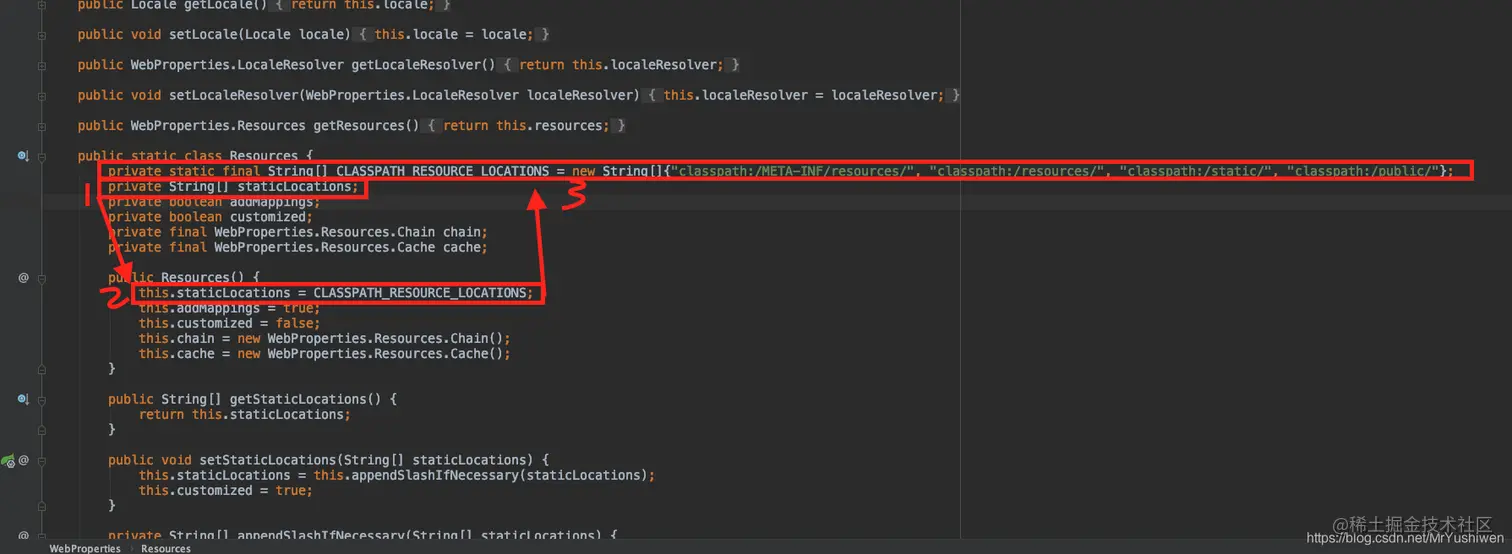The image size is (1512, 554).
Task: Click the @ gutter icon beside setStaticLocations
Action: [x=23, y=460]
